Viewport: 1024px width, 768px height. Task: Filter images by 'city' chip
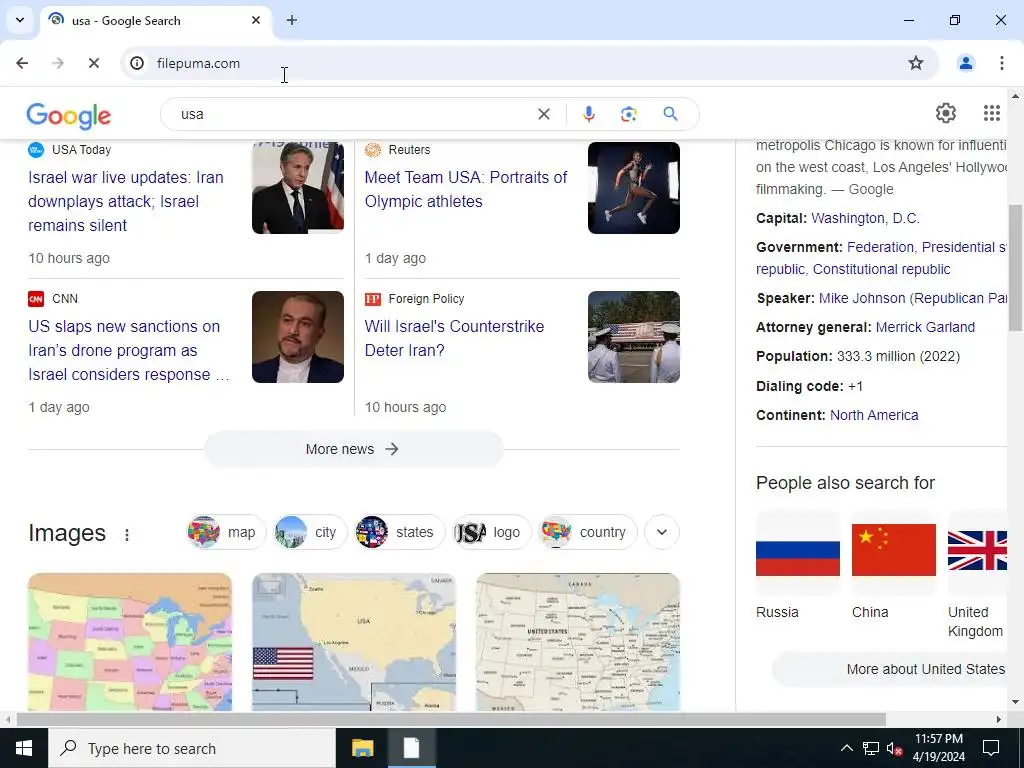point(310,532)
